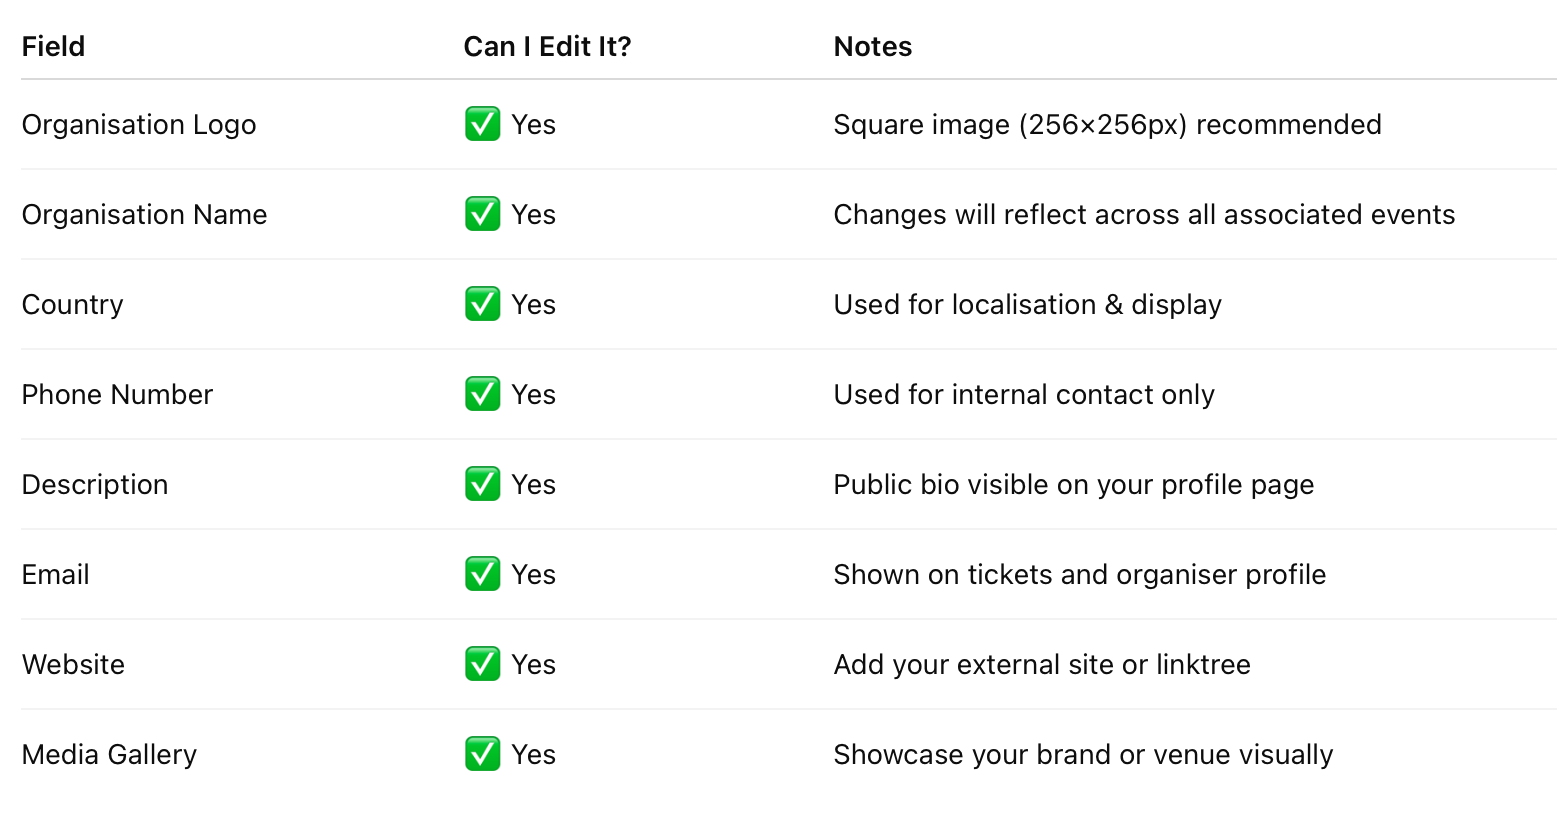Click "Public bio visible on your profile page"

[x=1073, y=485]
